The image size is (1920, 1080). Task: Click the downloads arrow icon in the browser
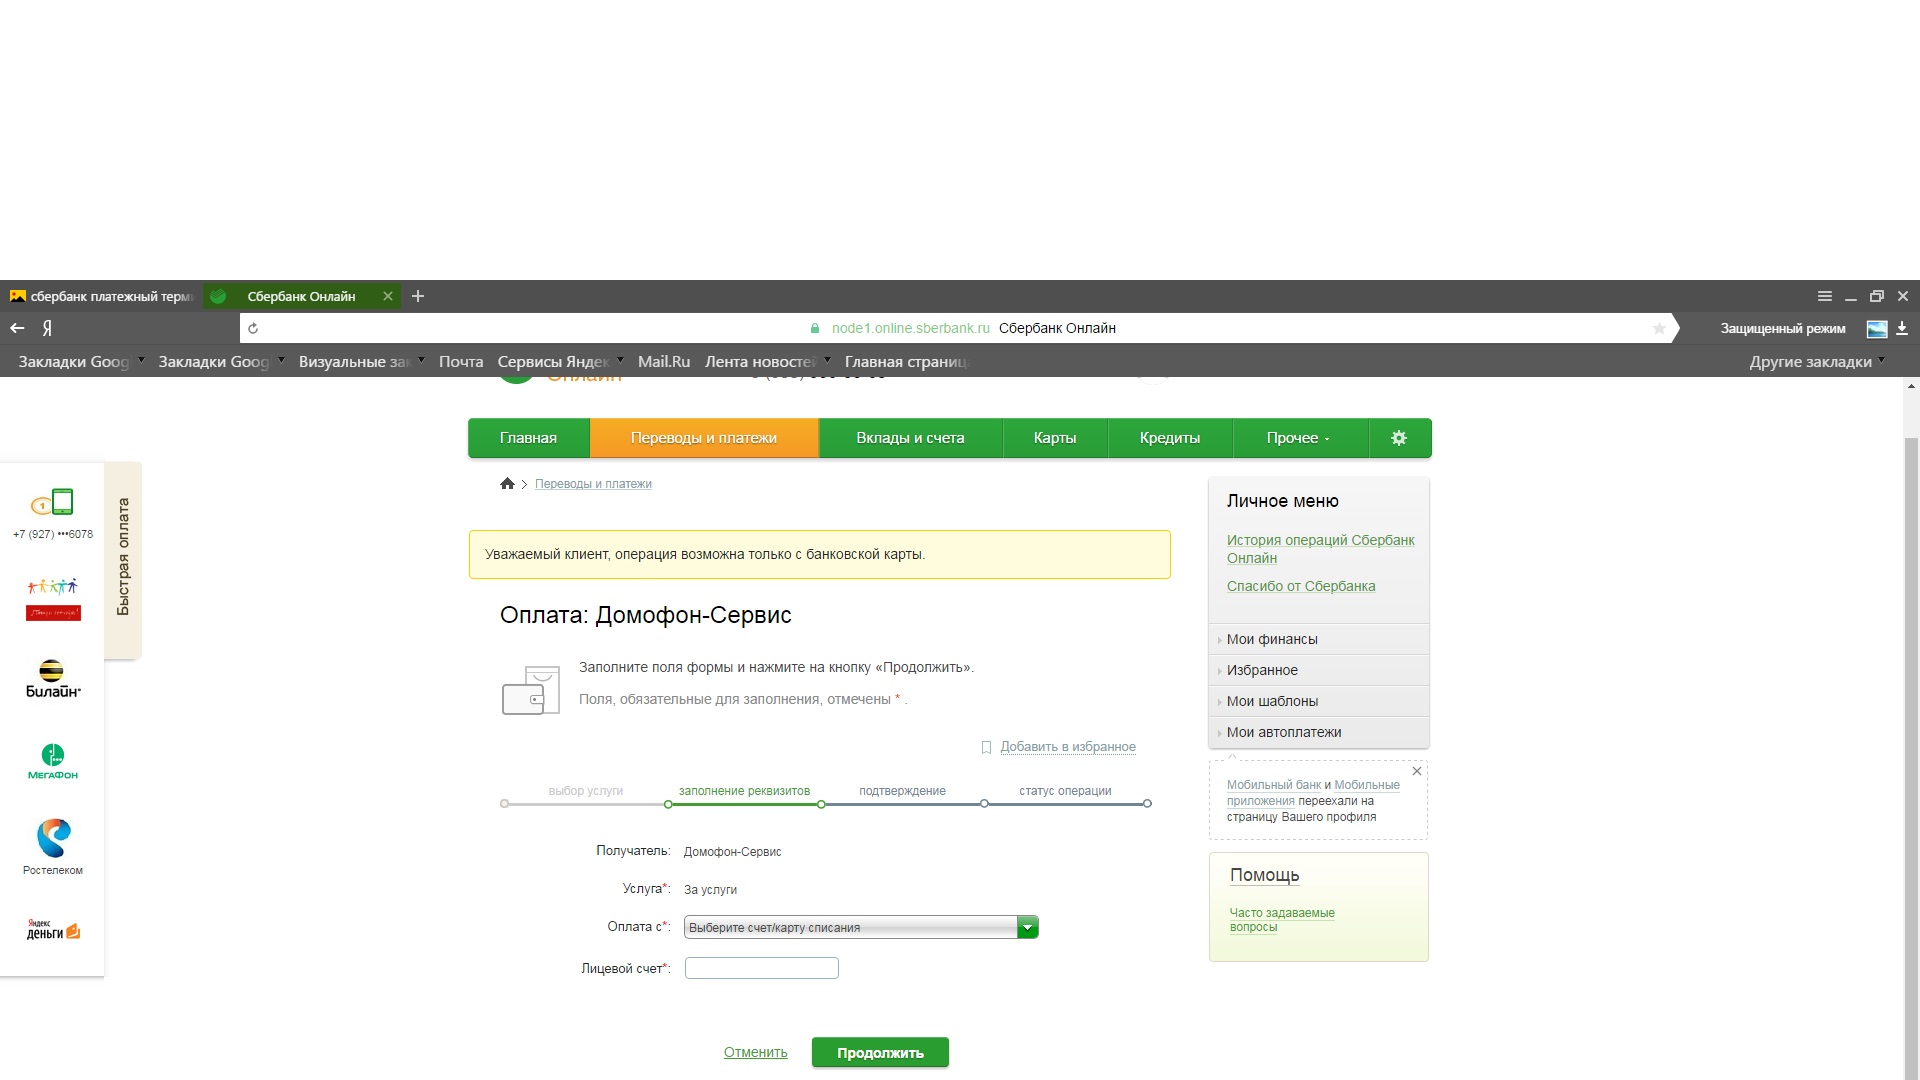click(1902, 328)
